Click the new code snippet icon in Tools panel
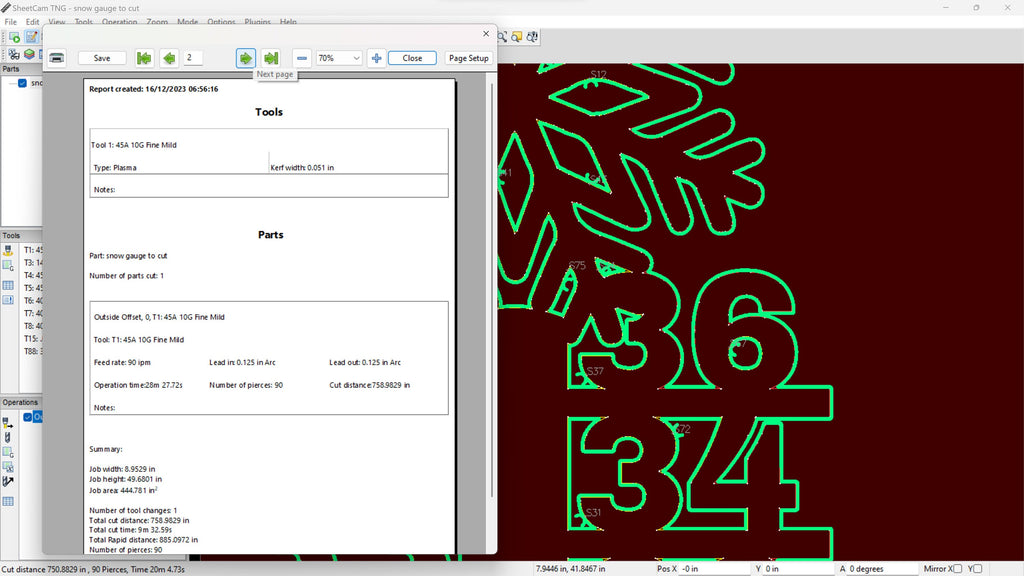 coord(8,266)
